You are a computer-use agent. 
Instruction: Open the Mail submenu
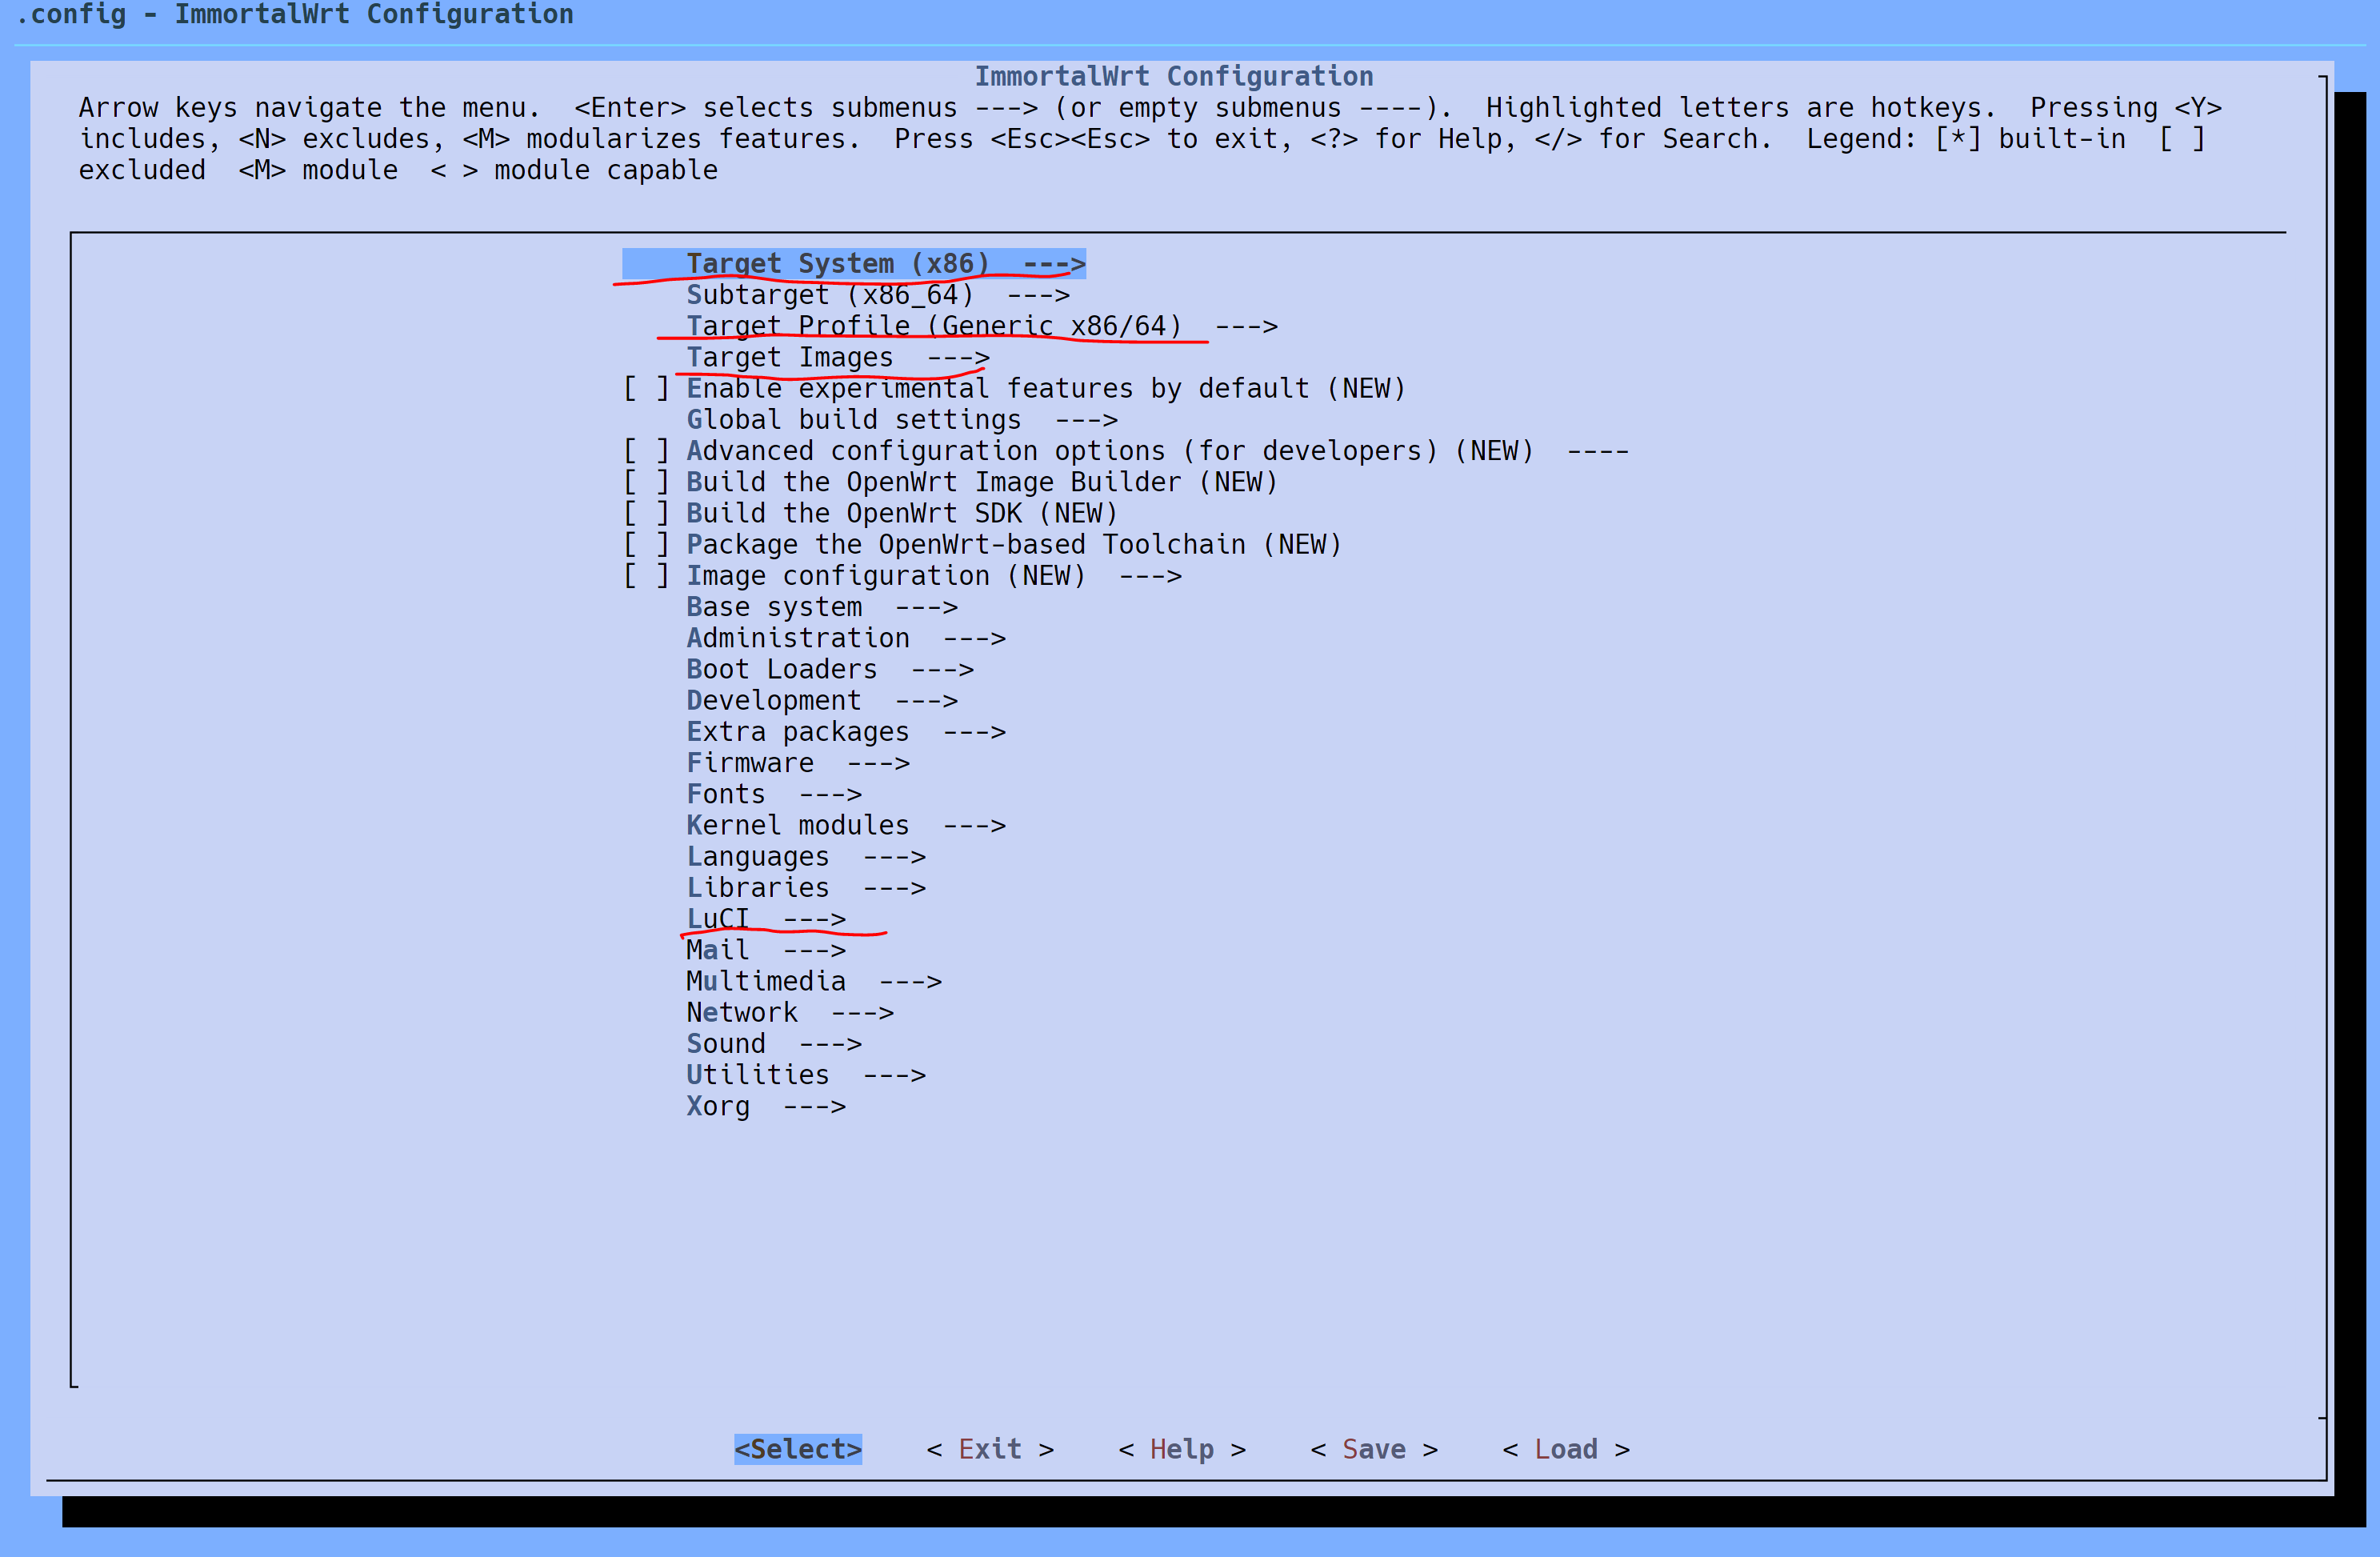click(x=766, y=950)
